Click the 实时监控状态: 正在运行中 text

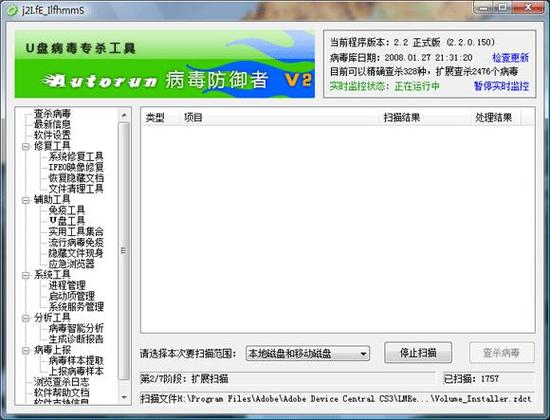click(384, 86)
